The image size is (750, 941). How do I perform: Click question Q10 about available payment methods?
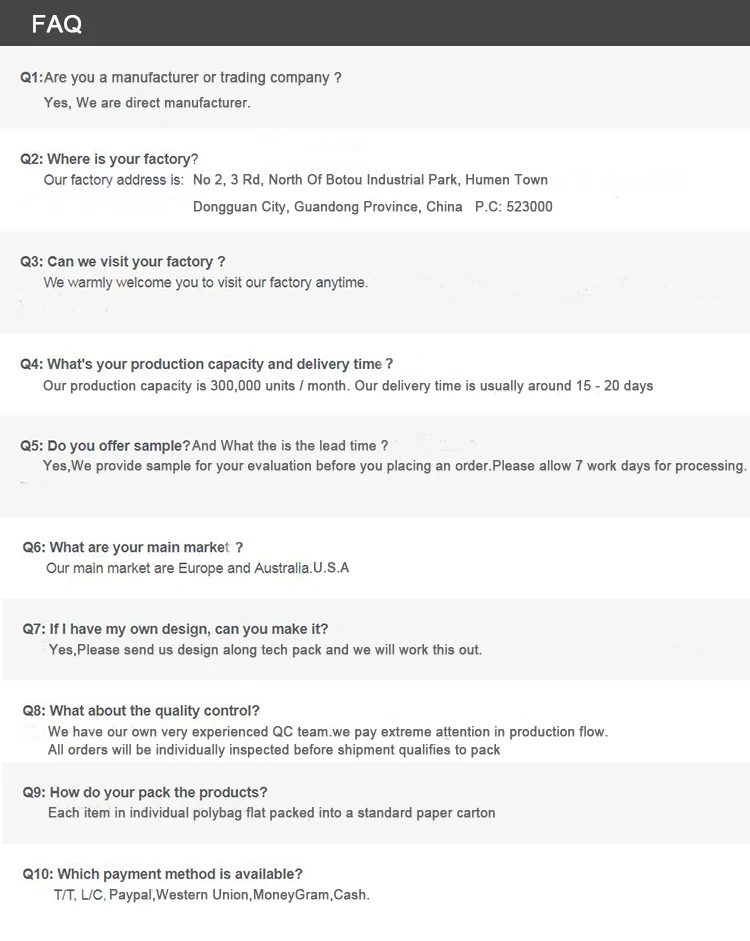coord(162,874)
